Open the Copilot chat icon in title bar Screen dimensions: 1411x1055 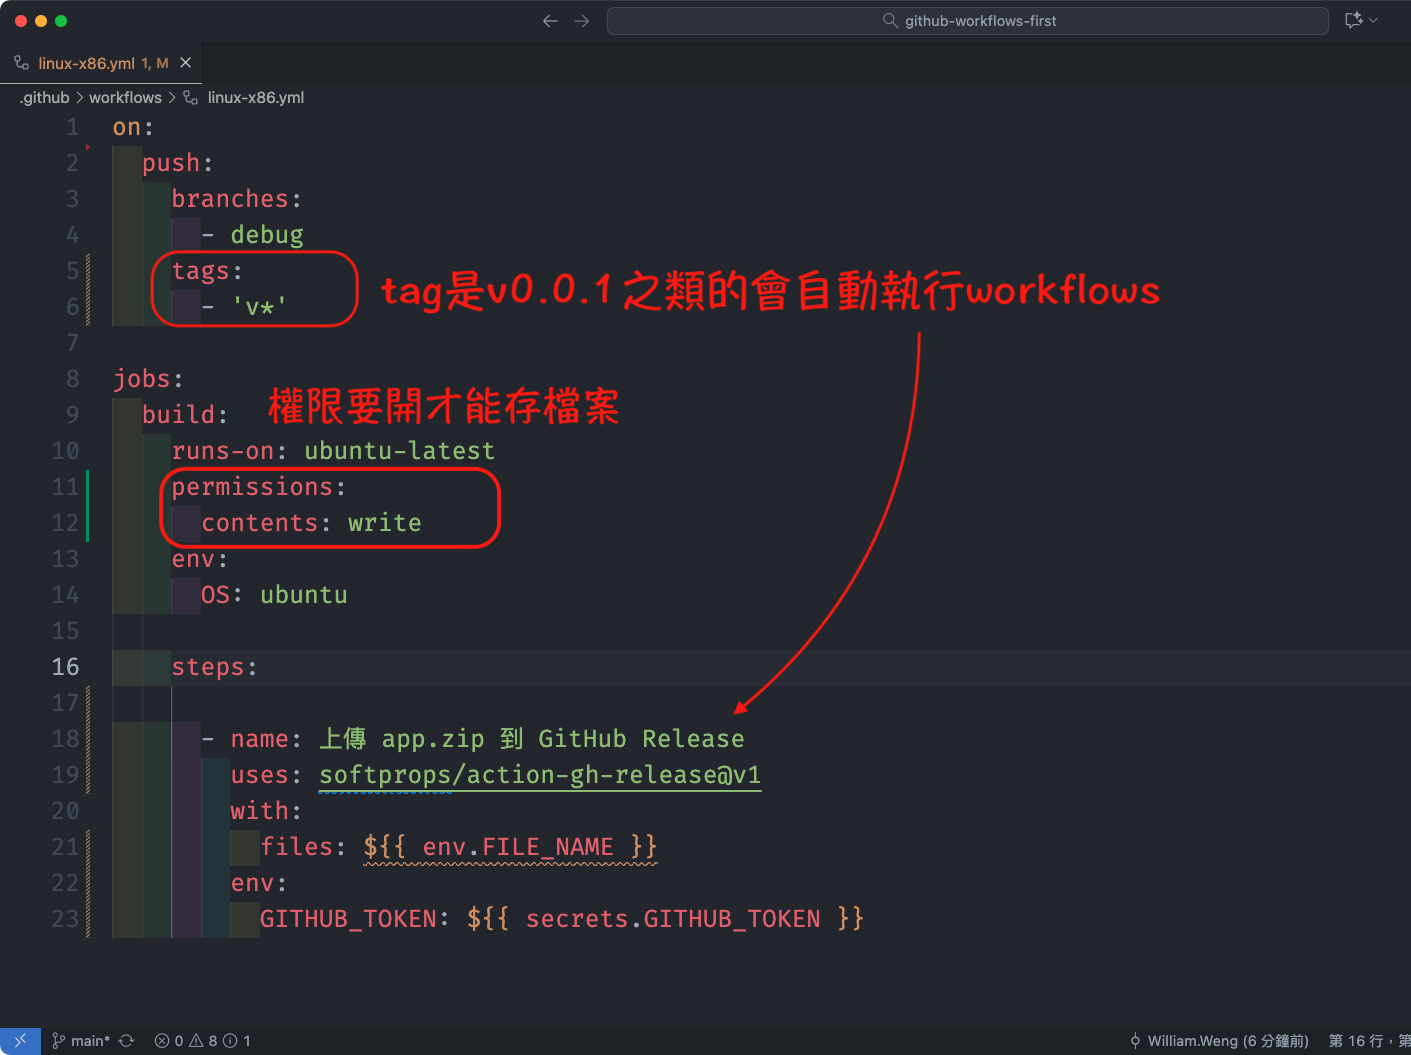[x=1353, y=20]
